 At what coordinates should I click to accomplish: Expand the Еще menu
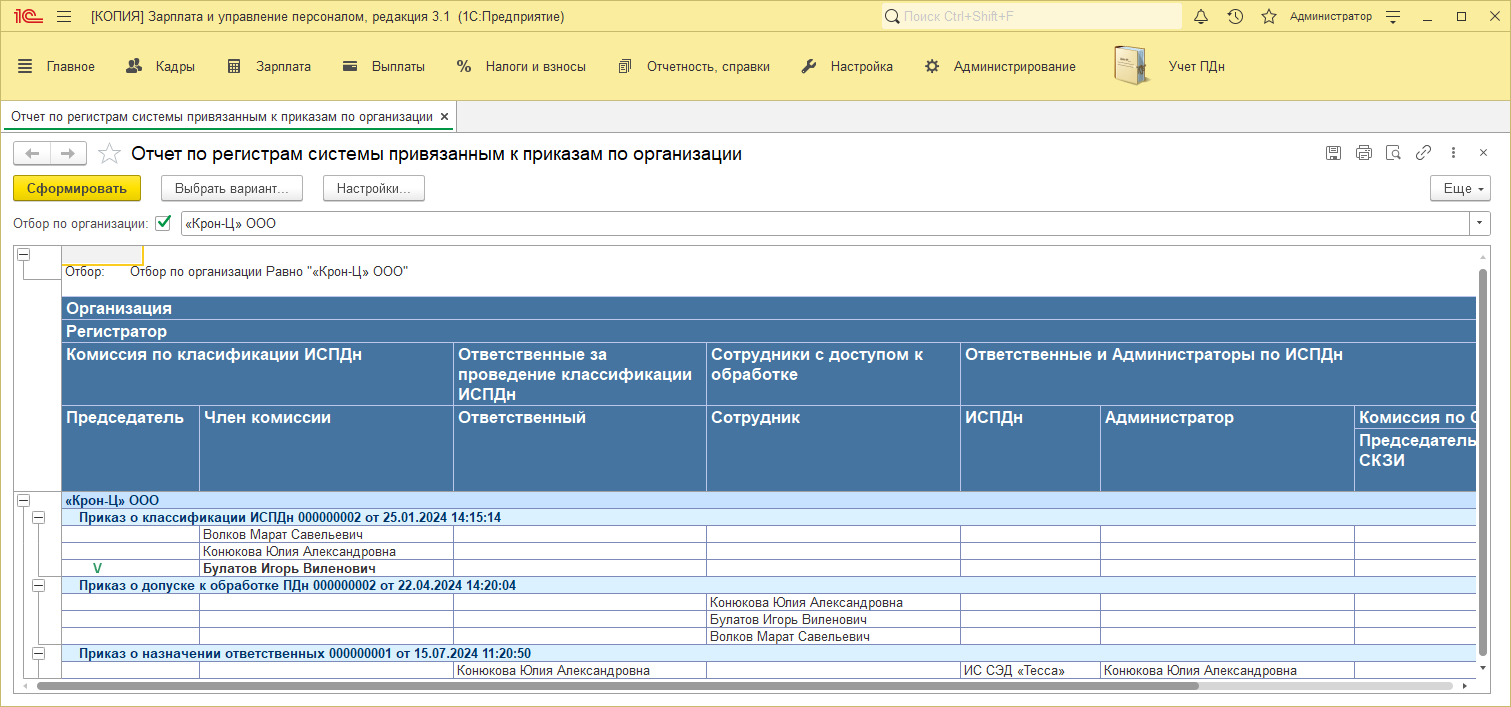pos(1460,188)
